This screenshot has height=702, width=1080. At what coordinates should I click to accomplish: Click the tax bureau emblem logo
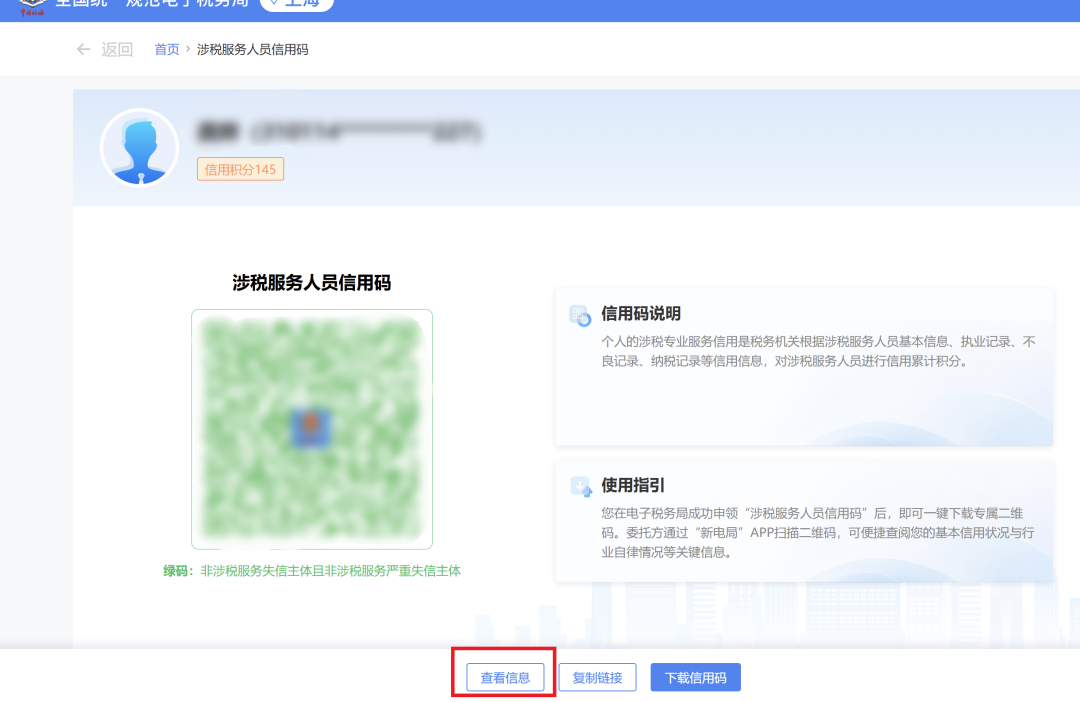33,5
